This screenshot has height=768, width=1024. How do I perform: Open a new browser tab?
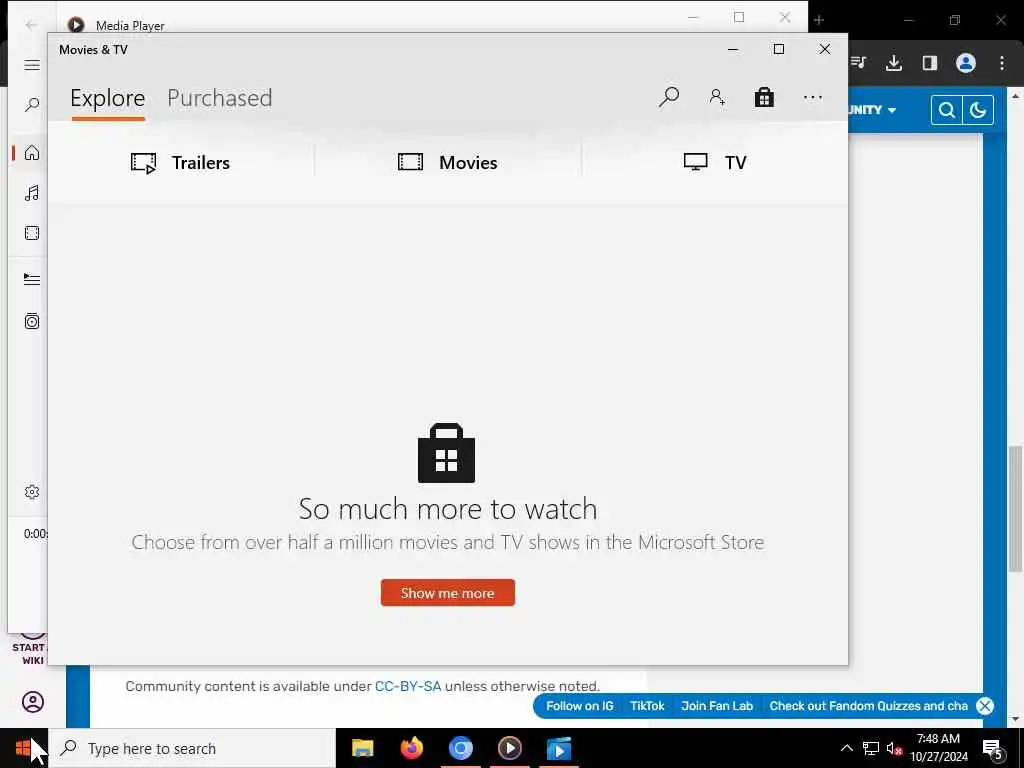tap(819, 20)
